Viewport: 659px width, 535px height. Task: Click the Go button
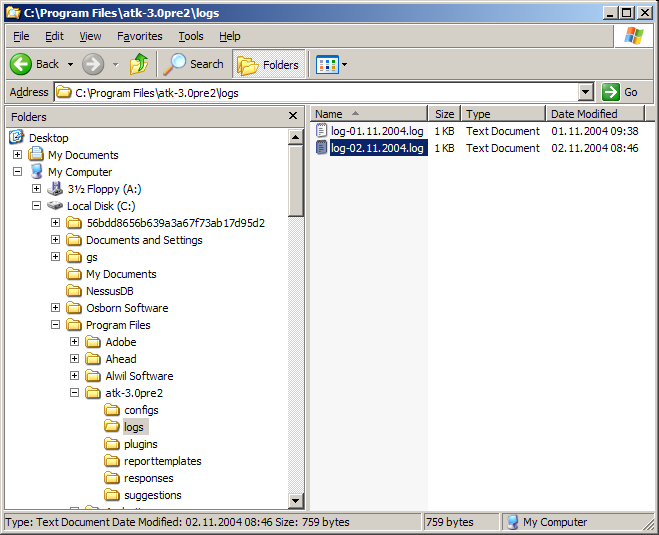(620, 92)
